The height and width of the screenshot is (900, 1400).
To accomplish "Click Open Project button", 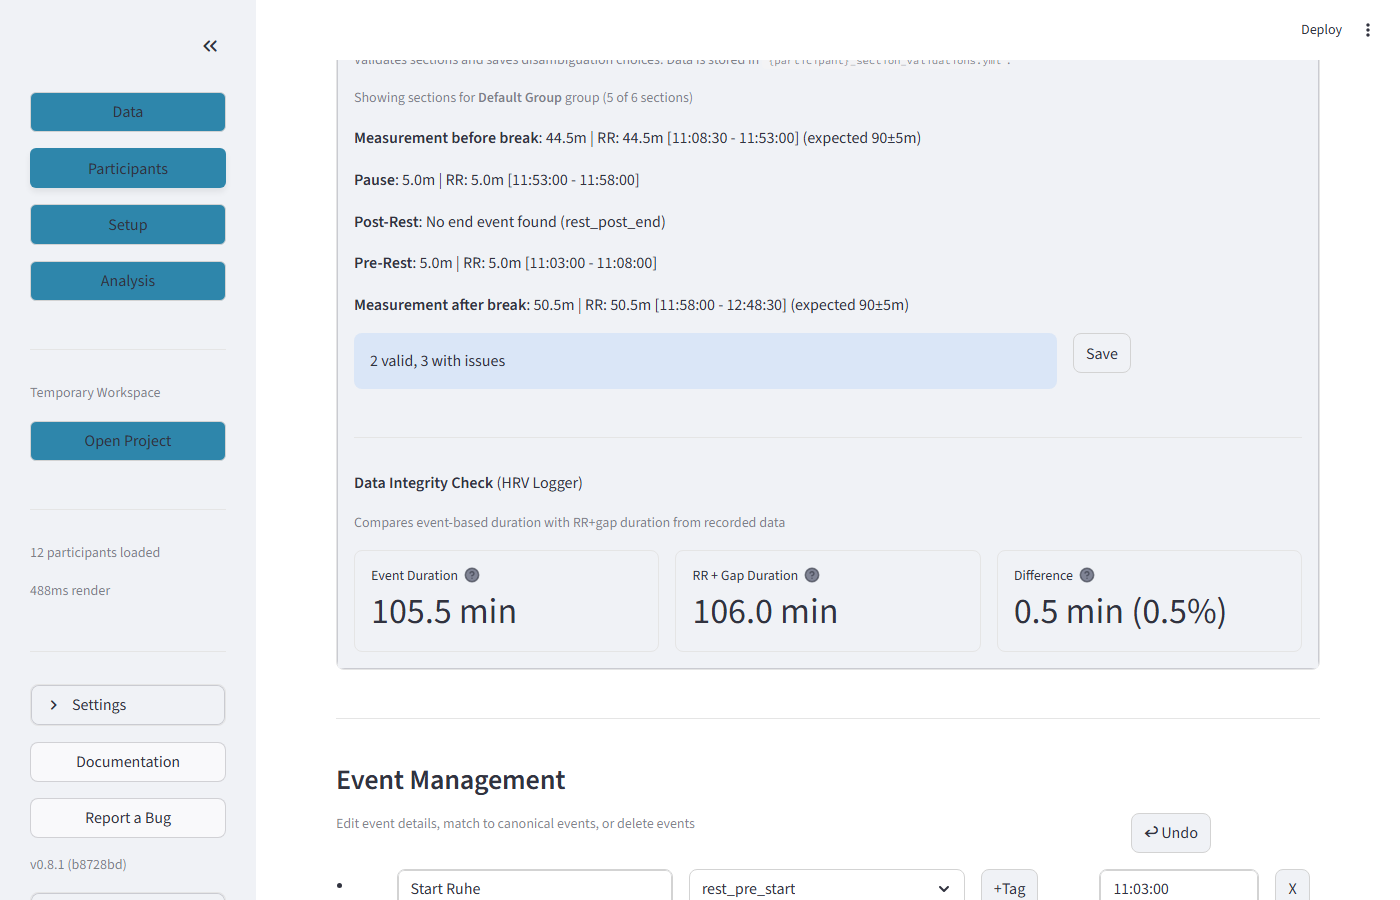I will point(128,441).
